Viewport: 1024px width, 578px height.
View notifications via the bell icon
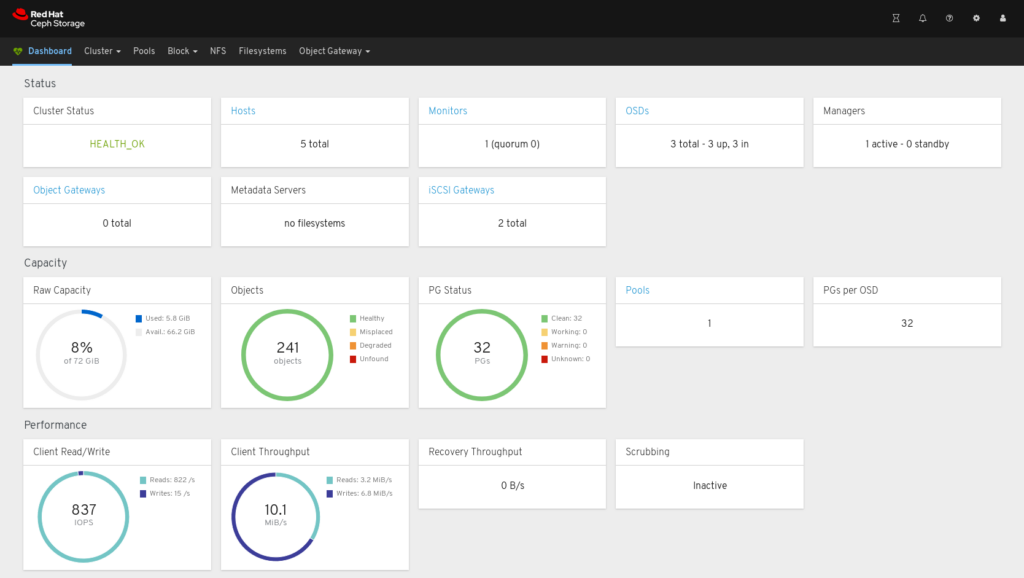point(922,17)
